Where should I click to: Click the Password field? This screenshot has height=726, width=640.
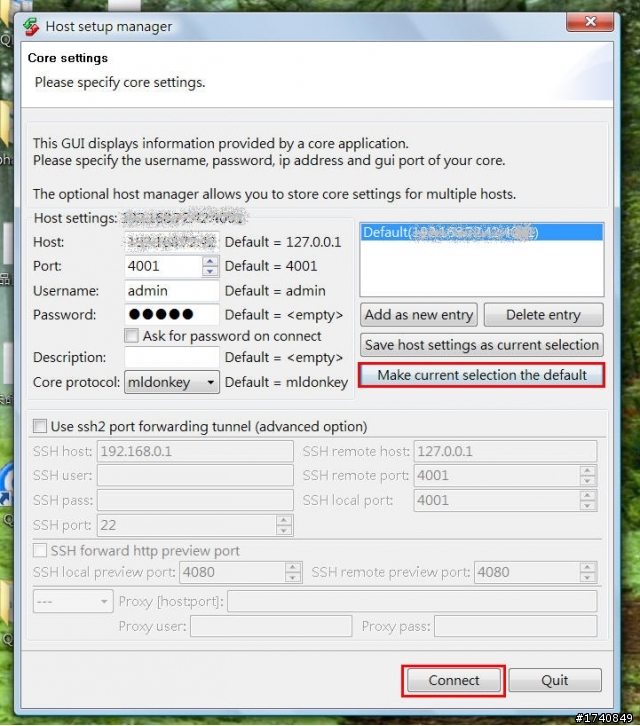pyautogui.click(x=172, y=315)
